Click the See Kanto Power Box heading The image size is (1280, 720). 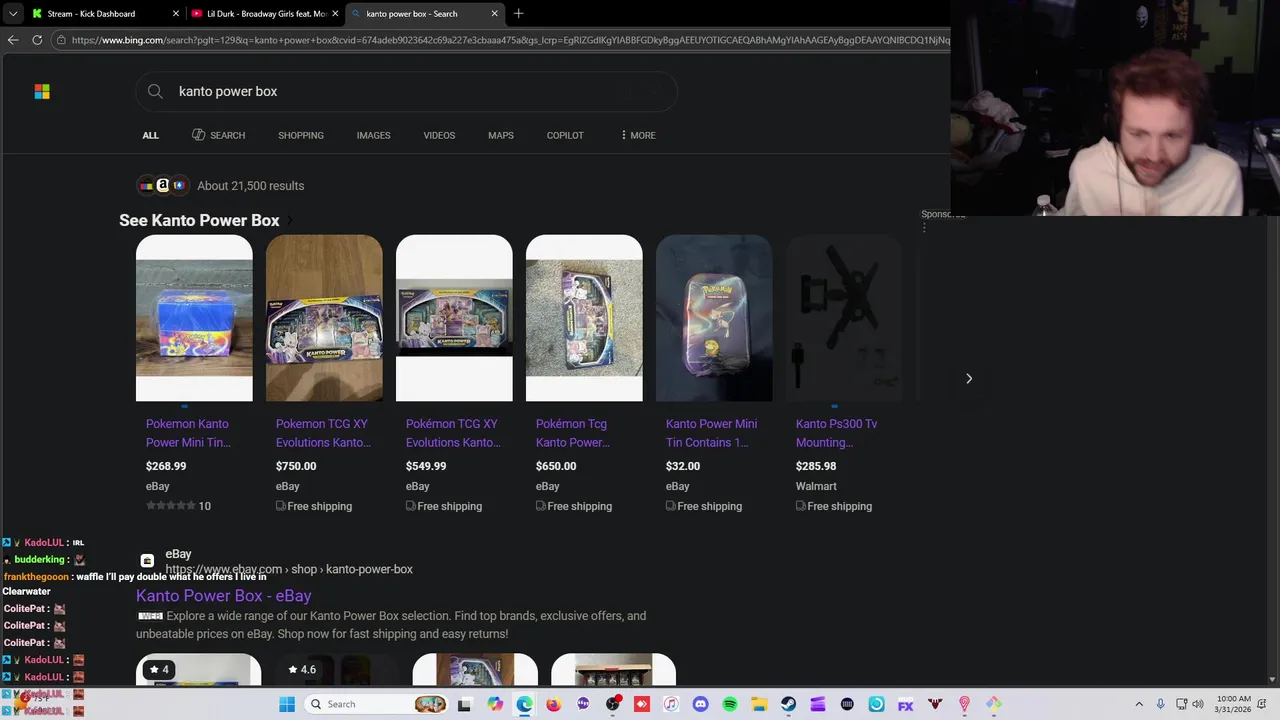point(199,220)
